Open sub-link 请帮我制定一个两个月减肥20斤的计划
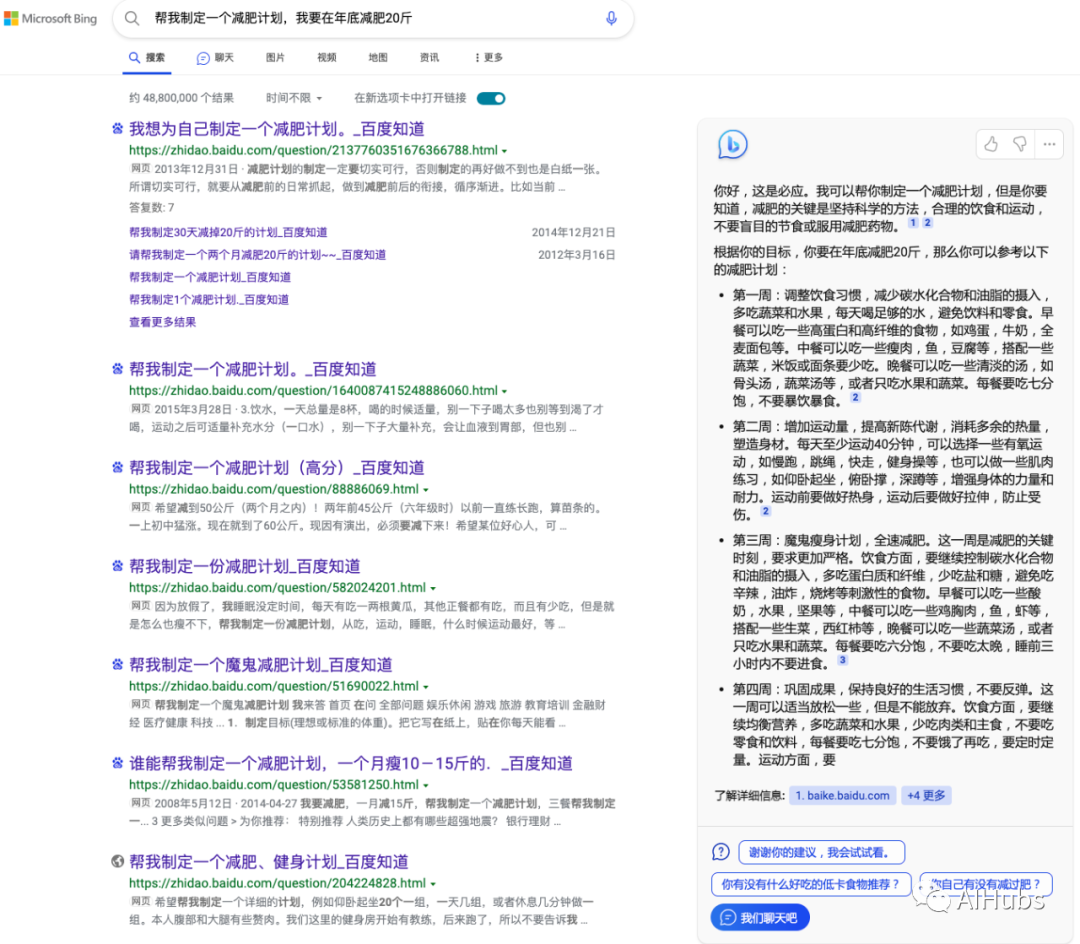 [258, 255]
